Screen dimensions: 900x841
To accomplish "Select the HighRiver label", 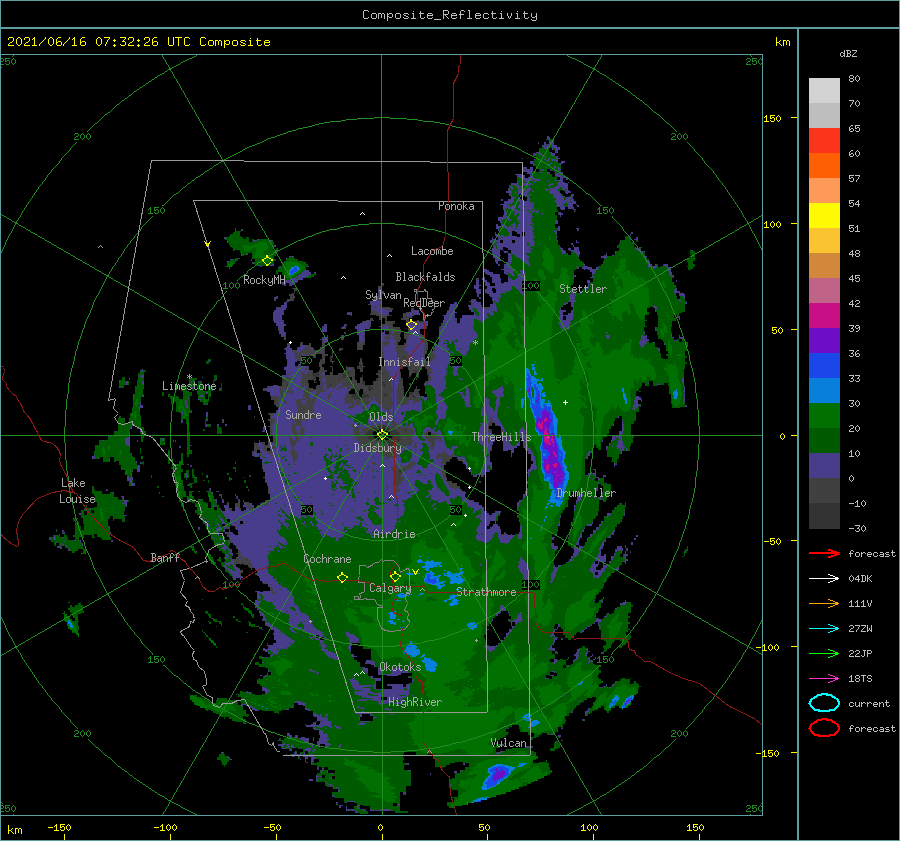I will (x=414, y=702).
